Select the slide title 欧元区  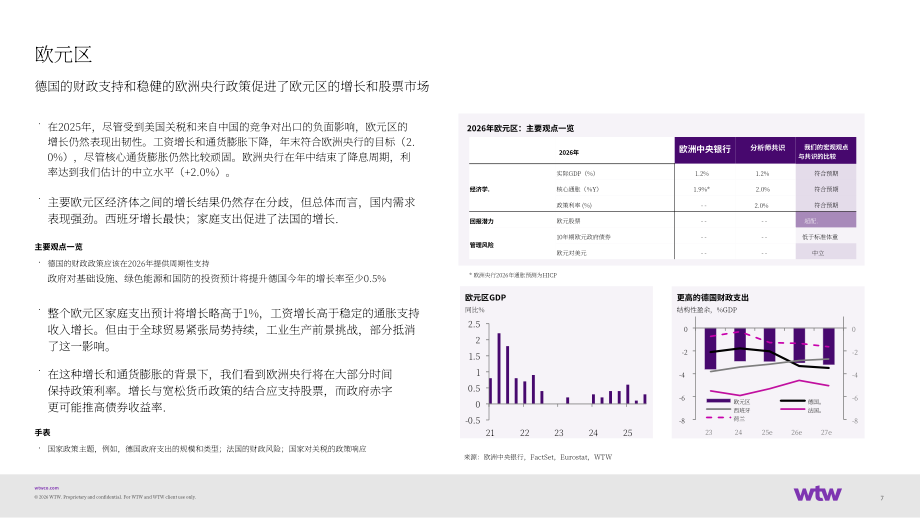click(63, 55)
